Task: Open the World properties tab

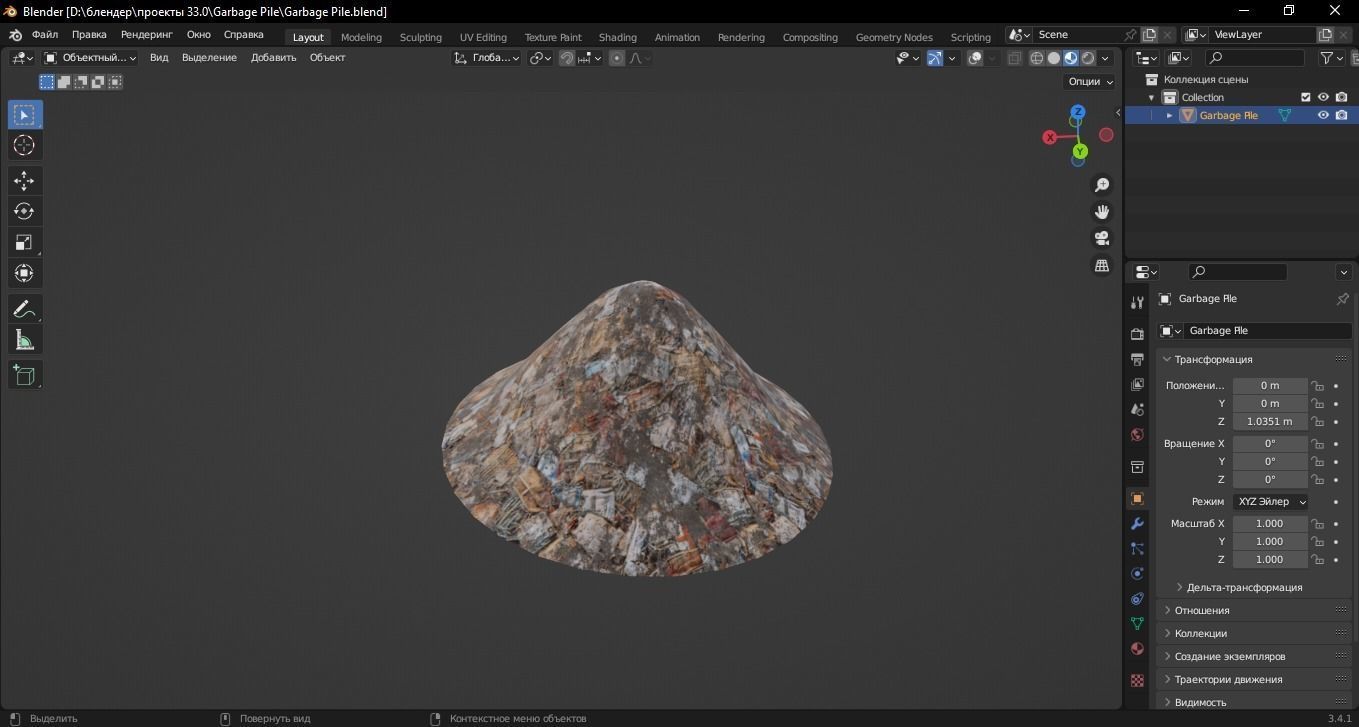Action: (x=1137, y=434)
